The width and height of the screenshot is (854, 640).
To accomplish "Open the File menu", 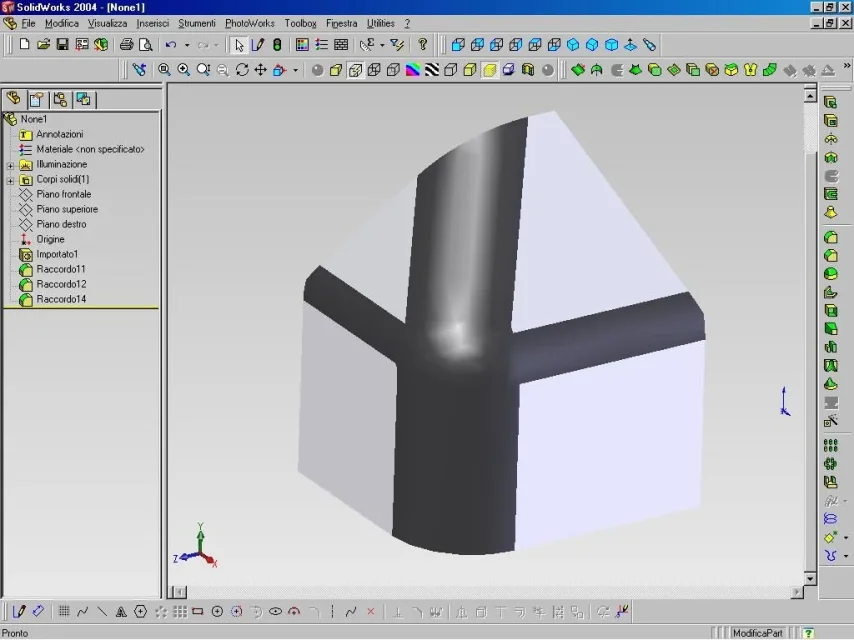I will pos(28,23).
